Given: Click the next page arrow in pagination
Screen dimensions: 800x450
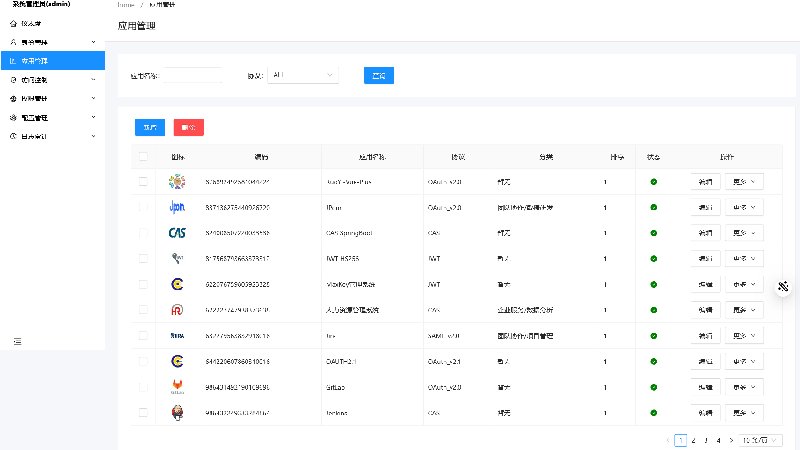Looking at the screenshot, I should tap(731, 440).
